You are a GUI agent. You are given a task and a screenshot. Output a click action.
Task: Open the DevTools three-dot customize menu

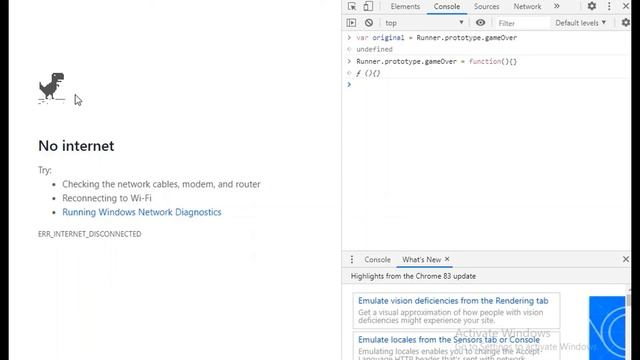(609, 6)
